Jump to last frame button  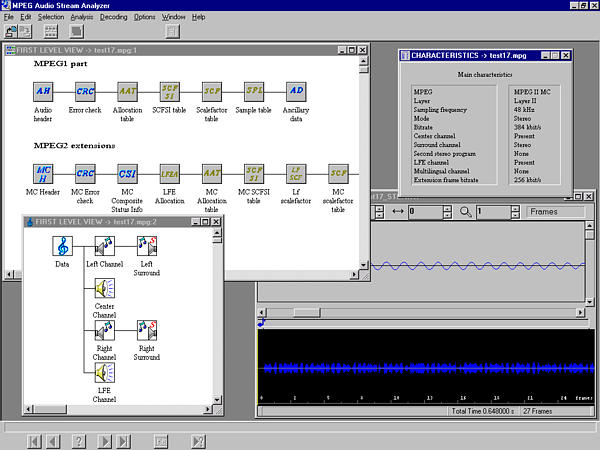tap(124, 440)
